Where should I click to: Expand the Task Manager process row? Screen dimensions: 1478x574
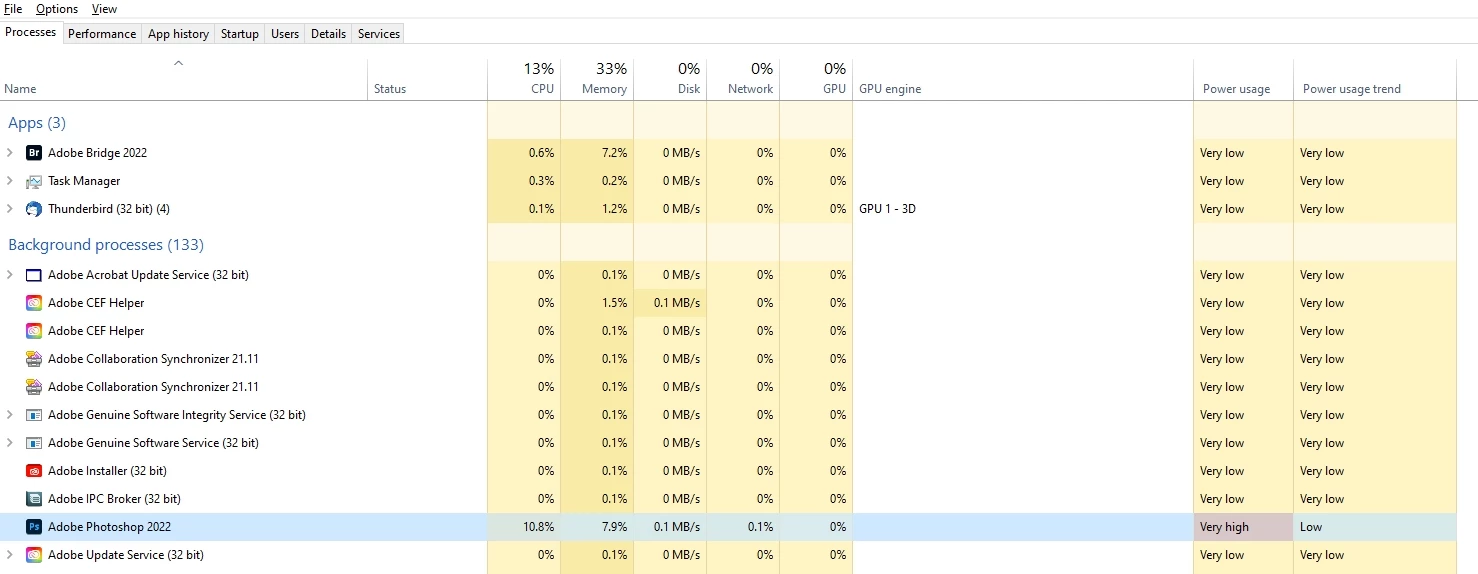pos(10,181)
